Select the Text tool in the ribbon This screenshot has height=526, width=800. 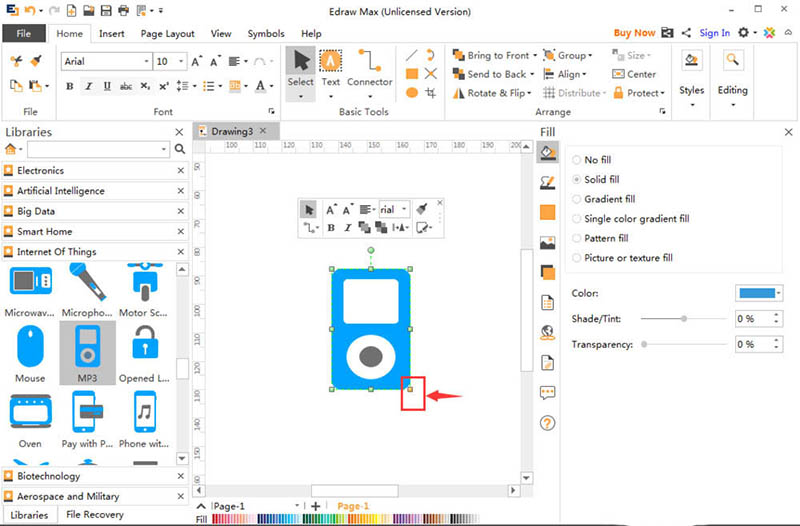pyautogui.click(x=330, y=68)
